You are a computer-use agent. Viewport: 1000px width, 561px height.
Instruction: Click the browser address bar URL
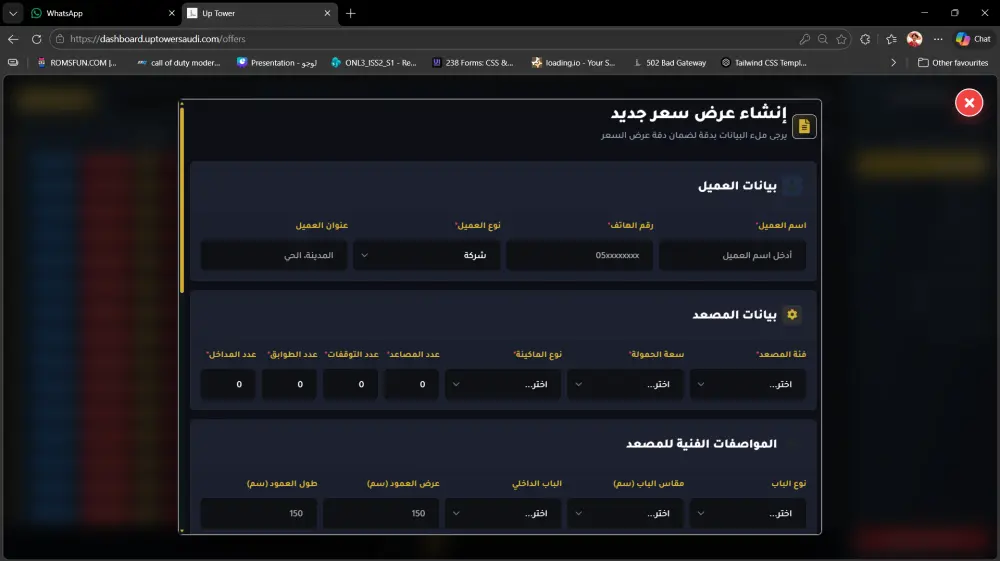click(x=158, y=39)
